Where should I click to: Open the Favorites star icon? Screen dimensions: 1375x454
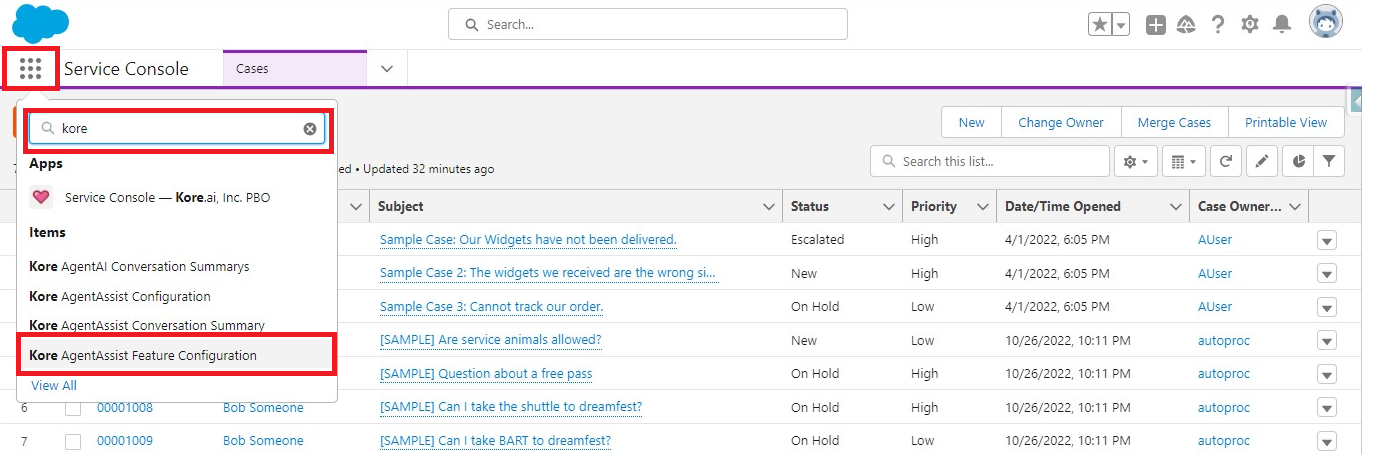point(1100,25)
